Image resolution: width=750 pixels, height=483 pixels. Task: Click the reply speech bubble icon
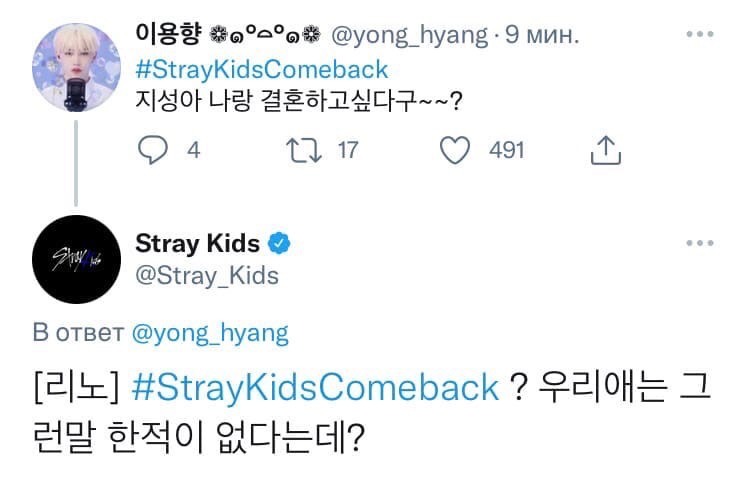coord(154,150)
